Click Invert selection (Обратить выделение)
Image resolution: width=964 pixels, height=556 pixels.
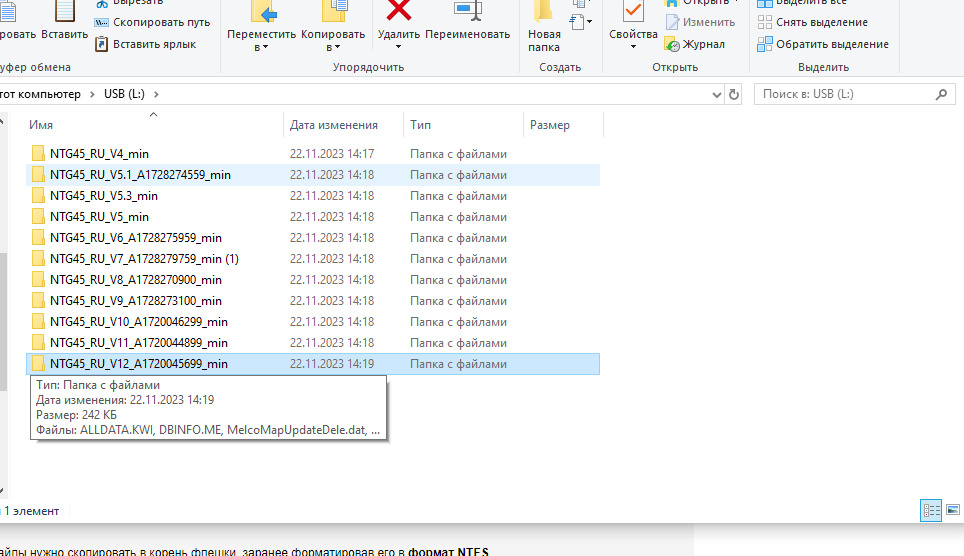pos(765,44)
